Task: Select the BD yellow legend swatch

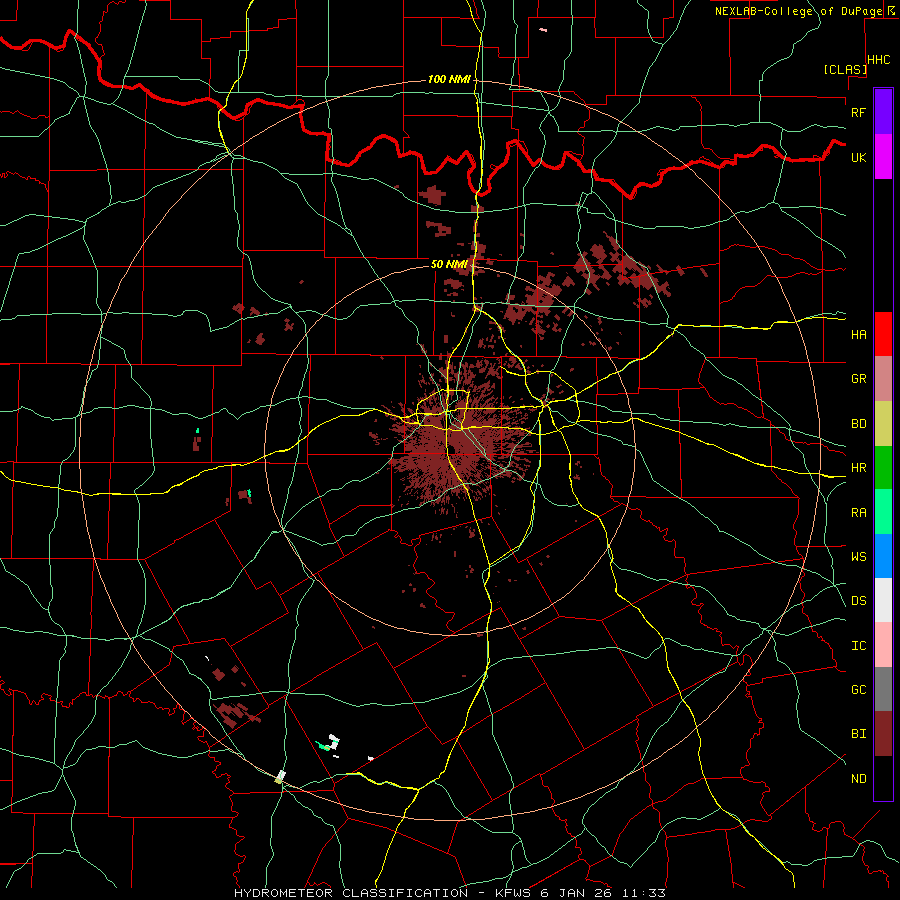Action: [x=883, y=424]
